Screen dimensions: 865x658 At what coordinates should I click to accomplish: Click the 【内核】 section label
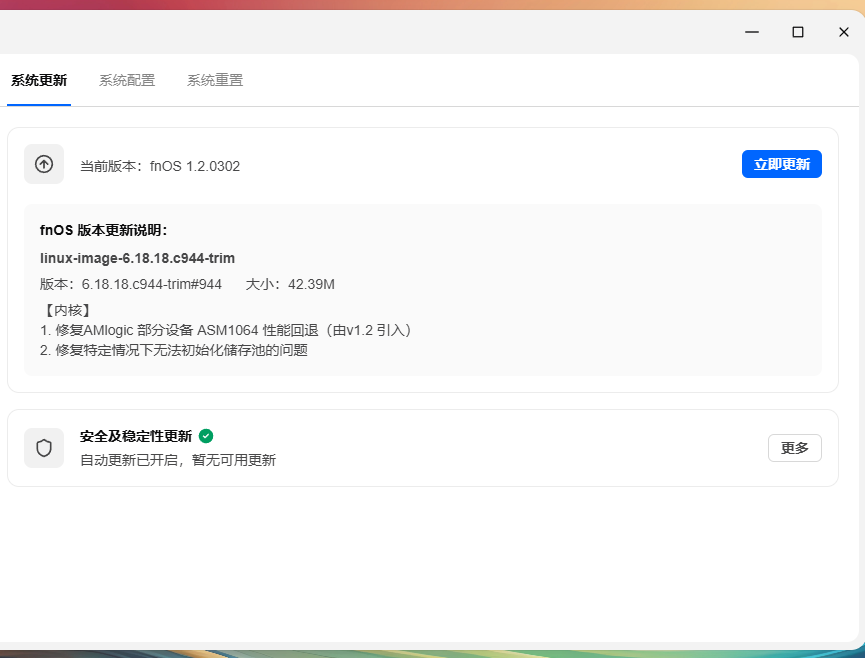coord(66,311)
